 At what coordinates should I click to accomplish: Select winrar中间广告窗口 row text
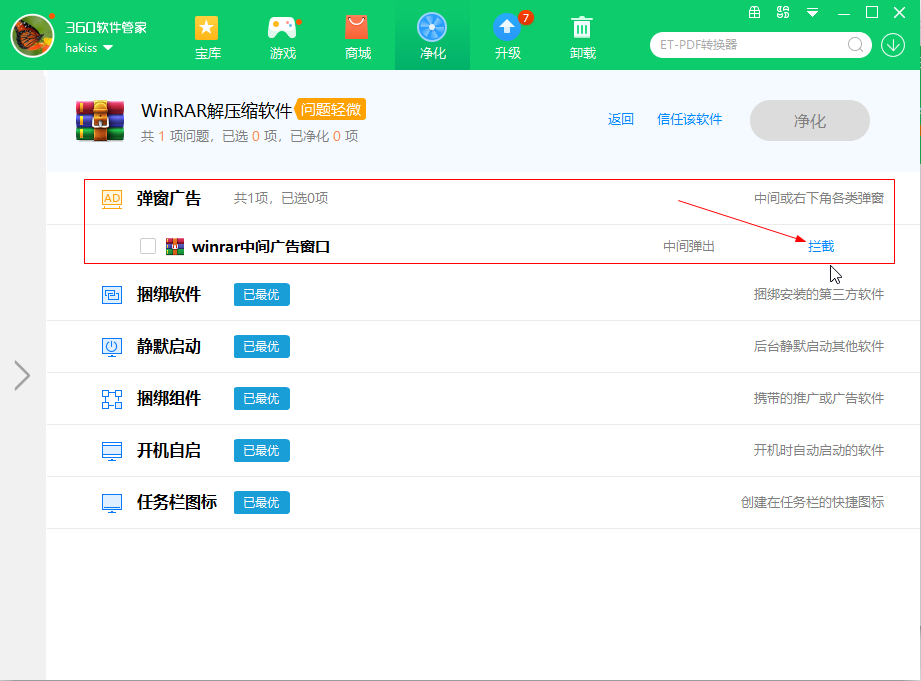pyautogui.click(x=261, y=246)
